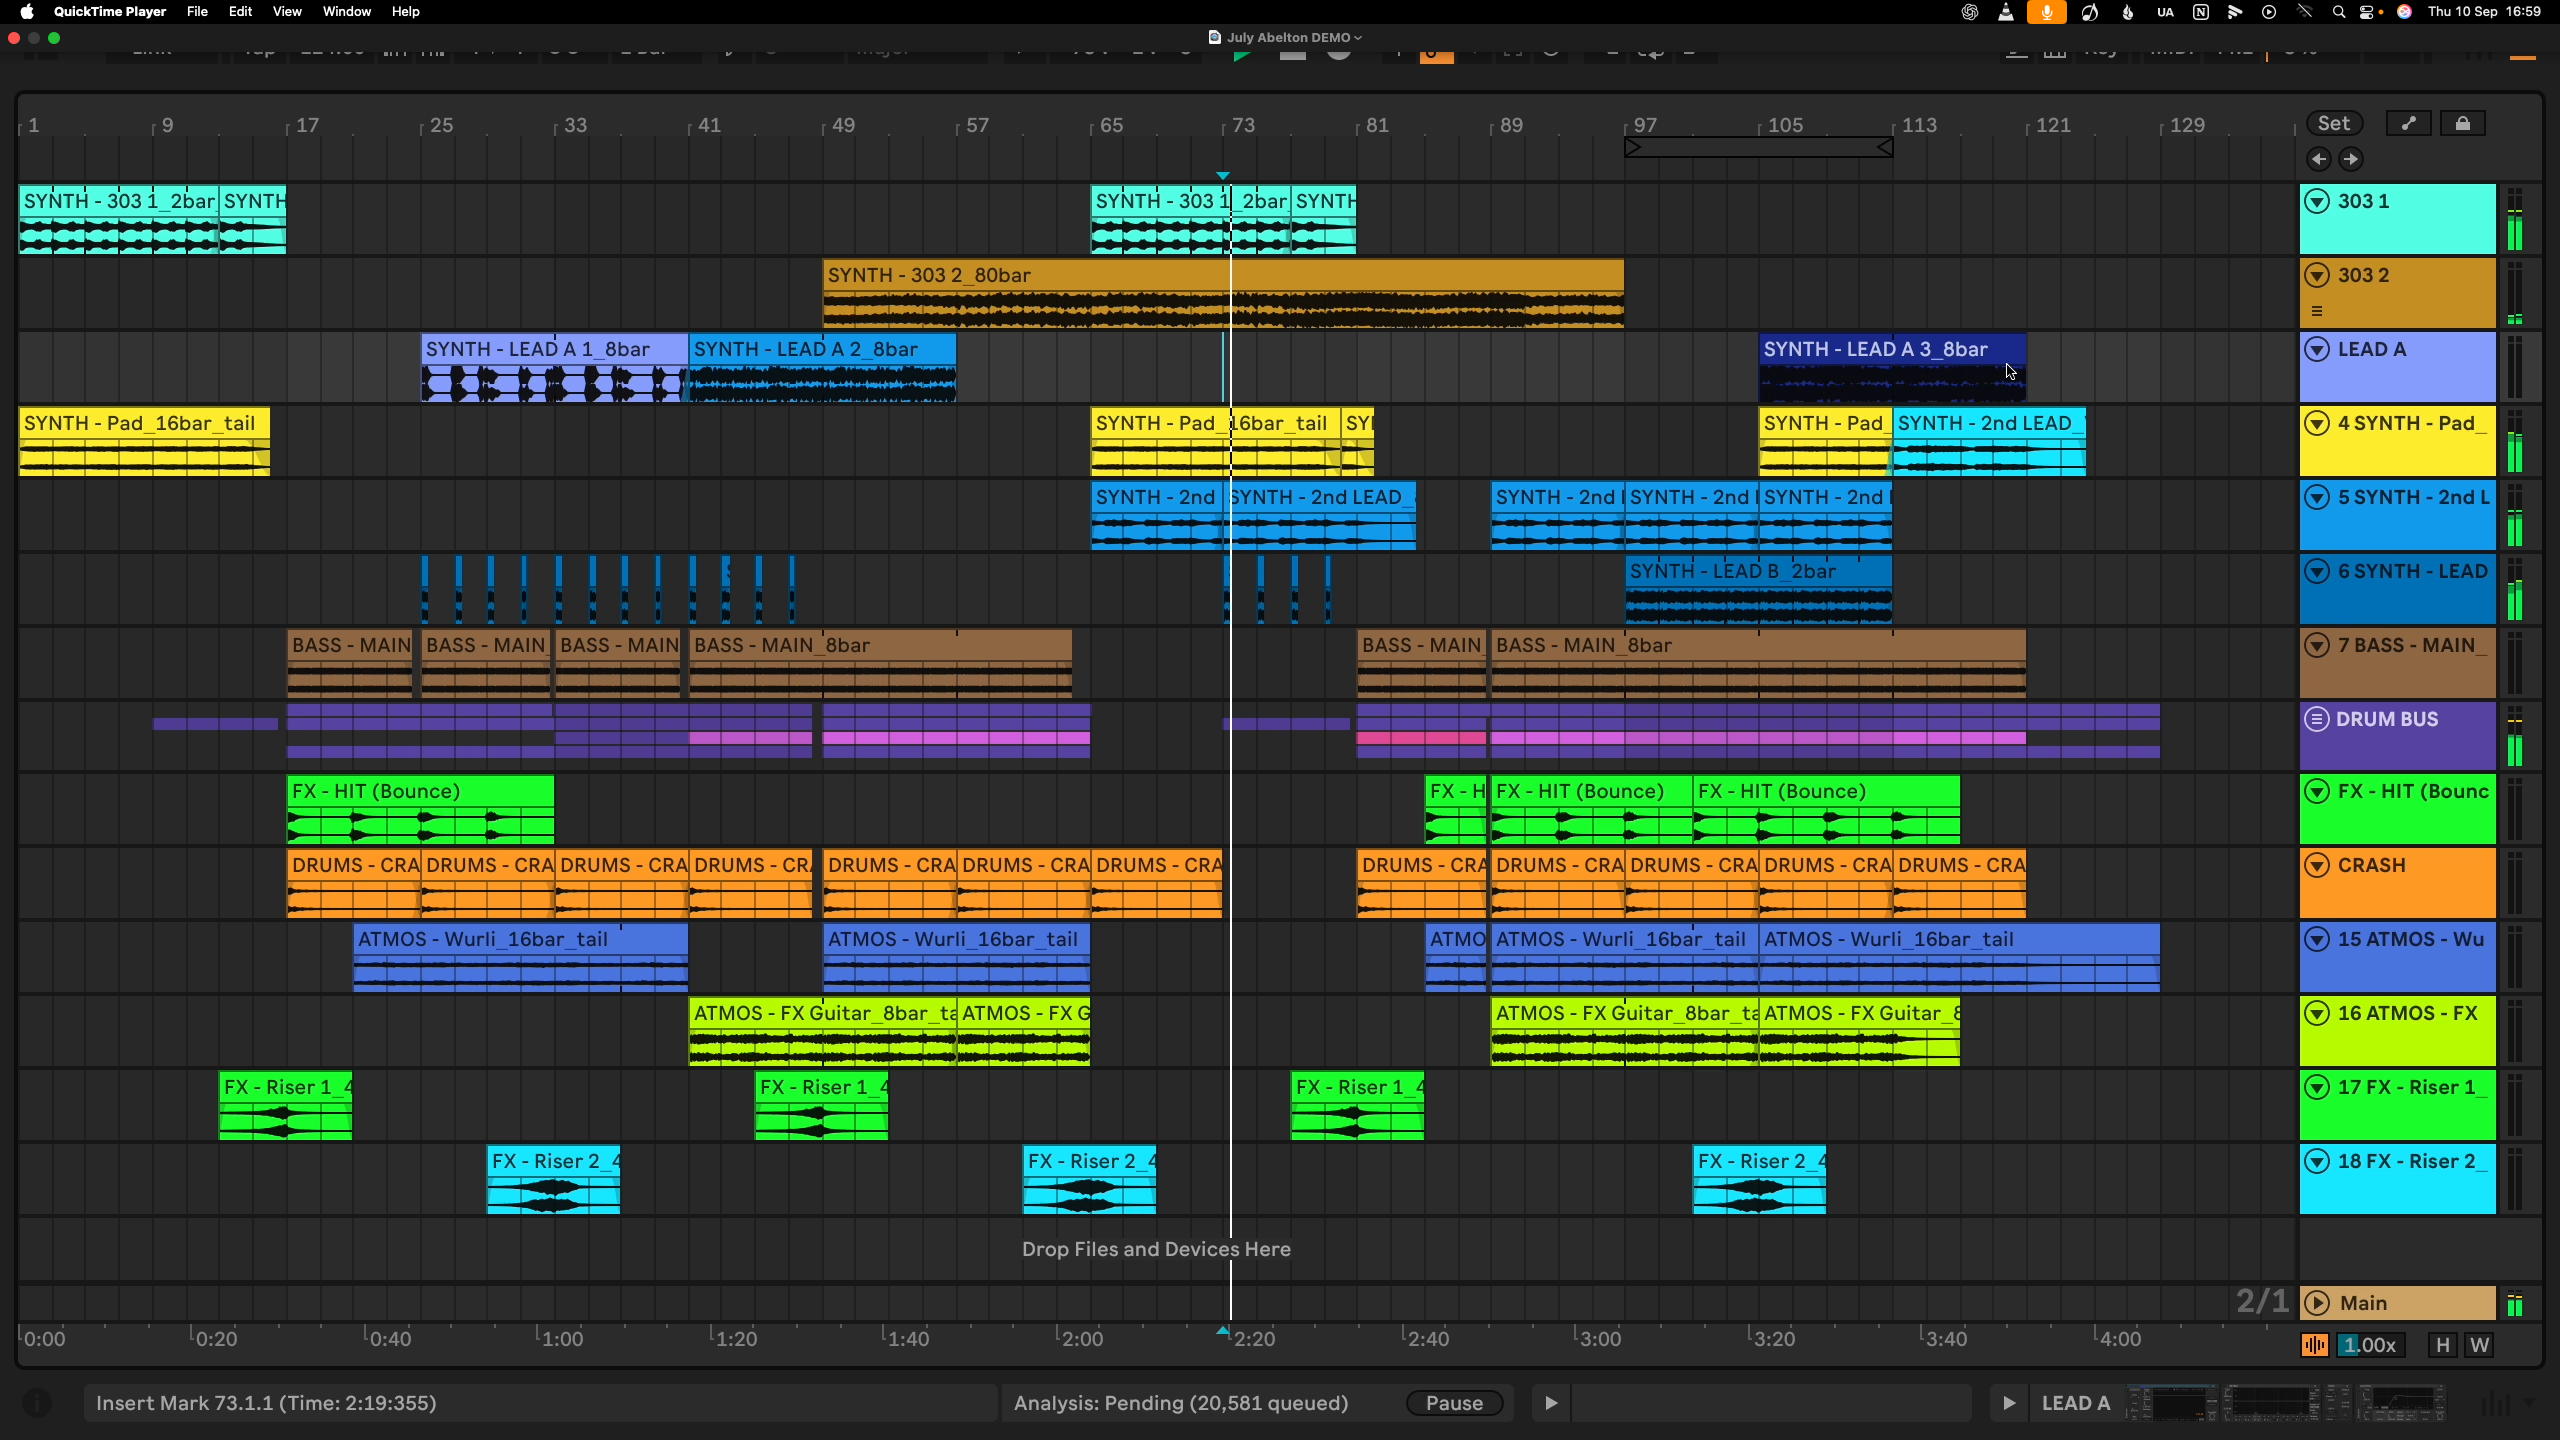Click the three-line icon on 303 2 track
The height and width of the screenshot is (1440, 2560).
tap(2317, 311)
